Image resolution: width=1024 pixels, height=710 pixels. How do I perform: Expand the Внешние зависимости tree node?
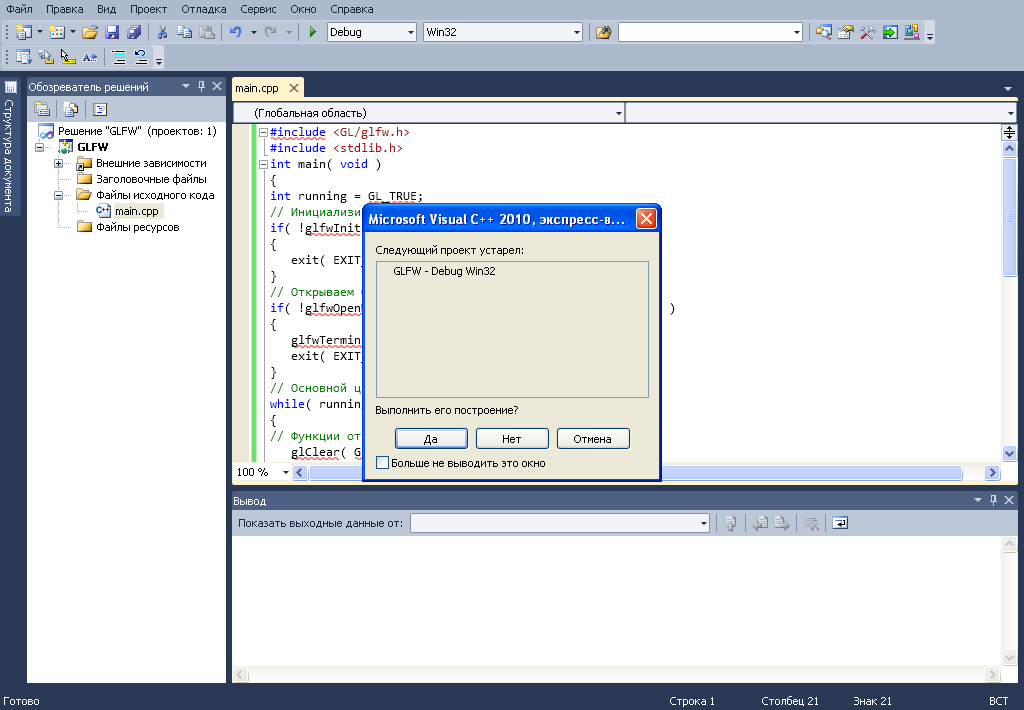coord(59,163)
